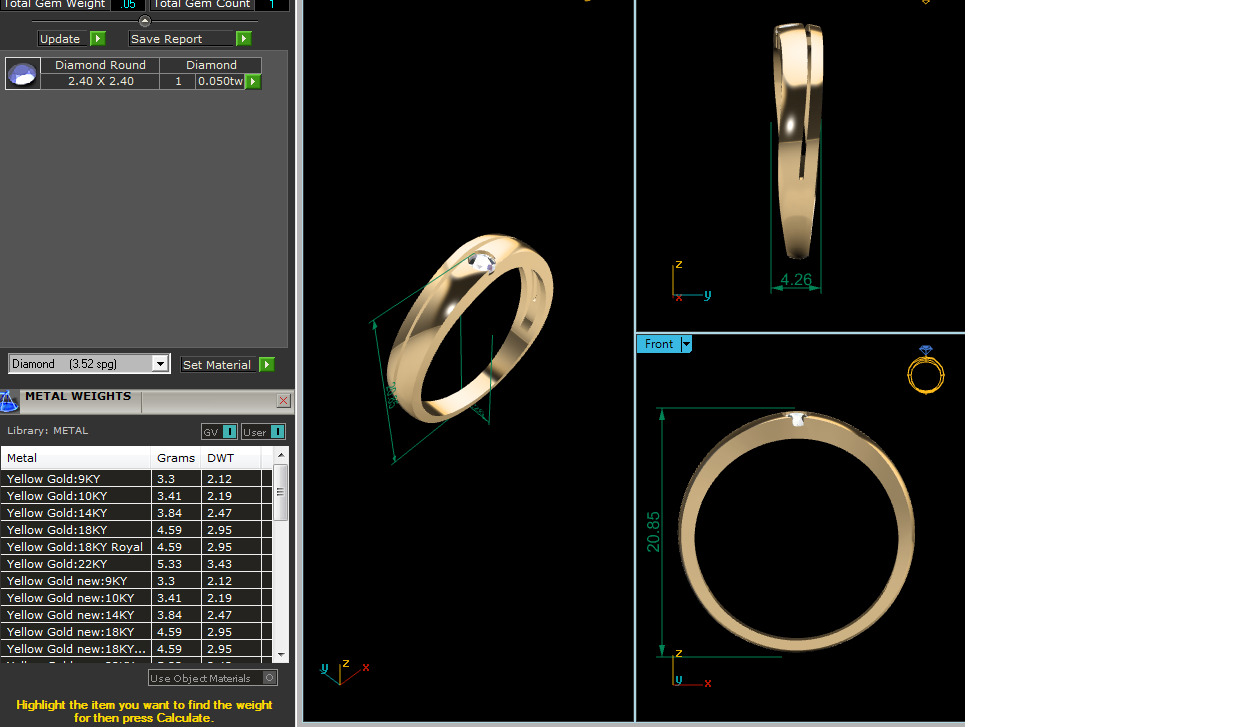Select the Yellow Gold:22KY row
The width and height of the screenshot is (1241, 727).
tap(137, 564)
